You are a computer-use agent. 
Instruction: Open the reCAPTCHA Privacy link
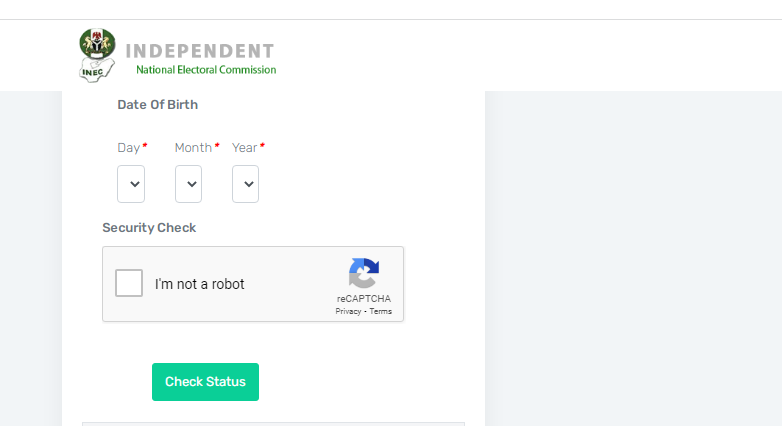coord(348,311)
